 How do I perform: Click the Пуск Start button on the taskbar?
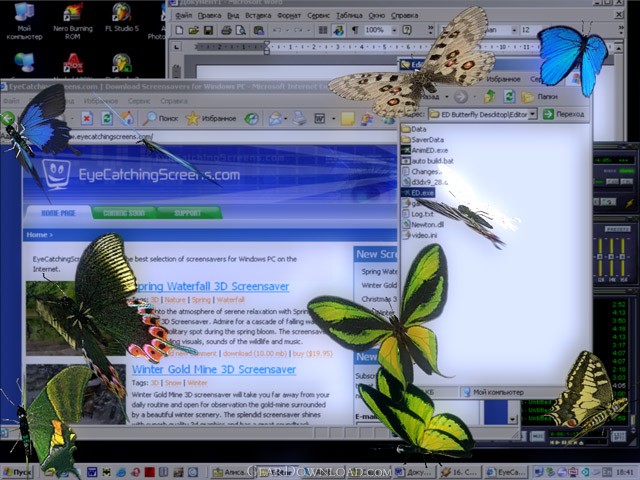point(17,473)
